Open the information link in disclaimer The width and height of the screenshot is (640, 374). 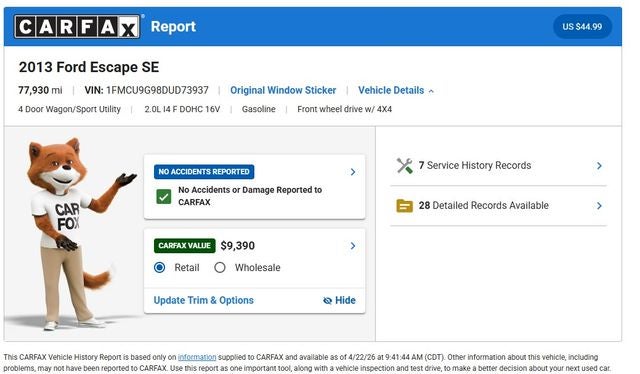click(x=197, y=357)
